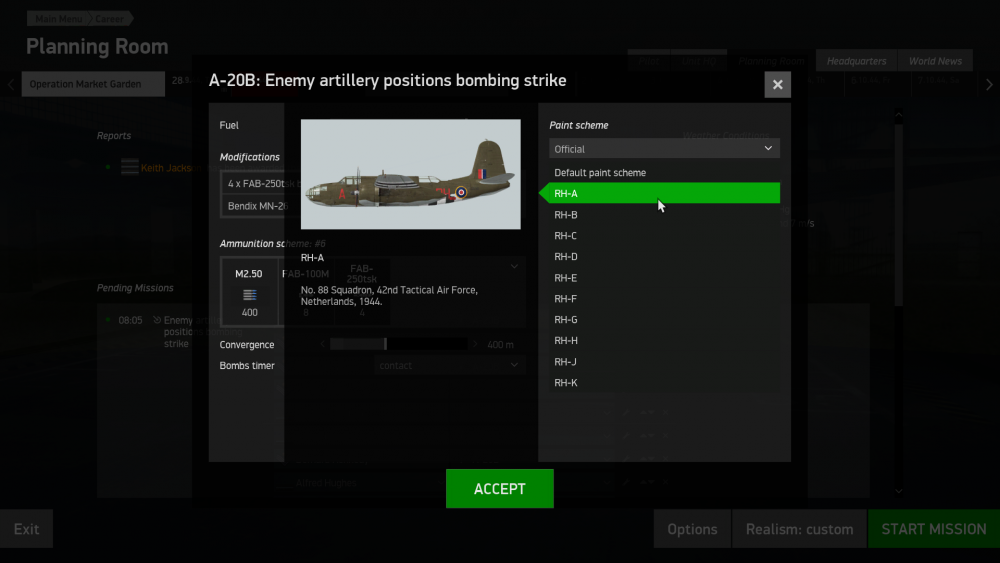
Task: Select the M2.50 ammunition belt icon
Action: 249,294
